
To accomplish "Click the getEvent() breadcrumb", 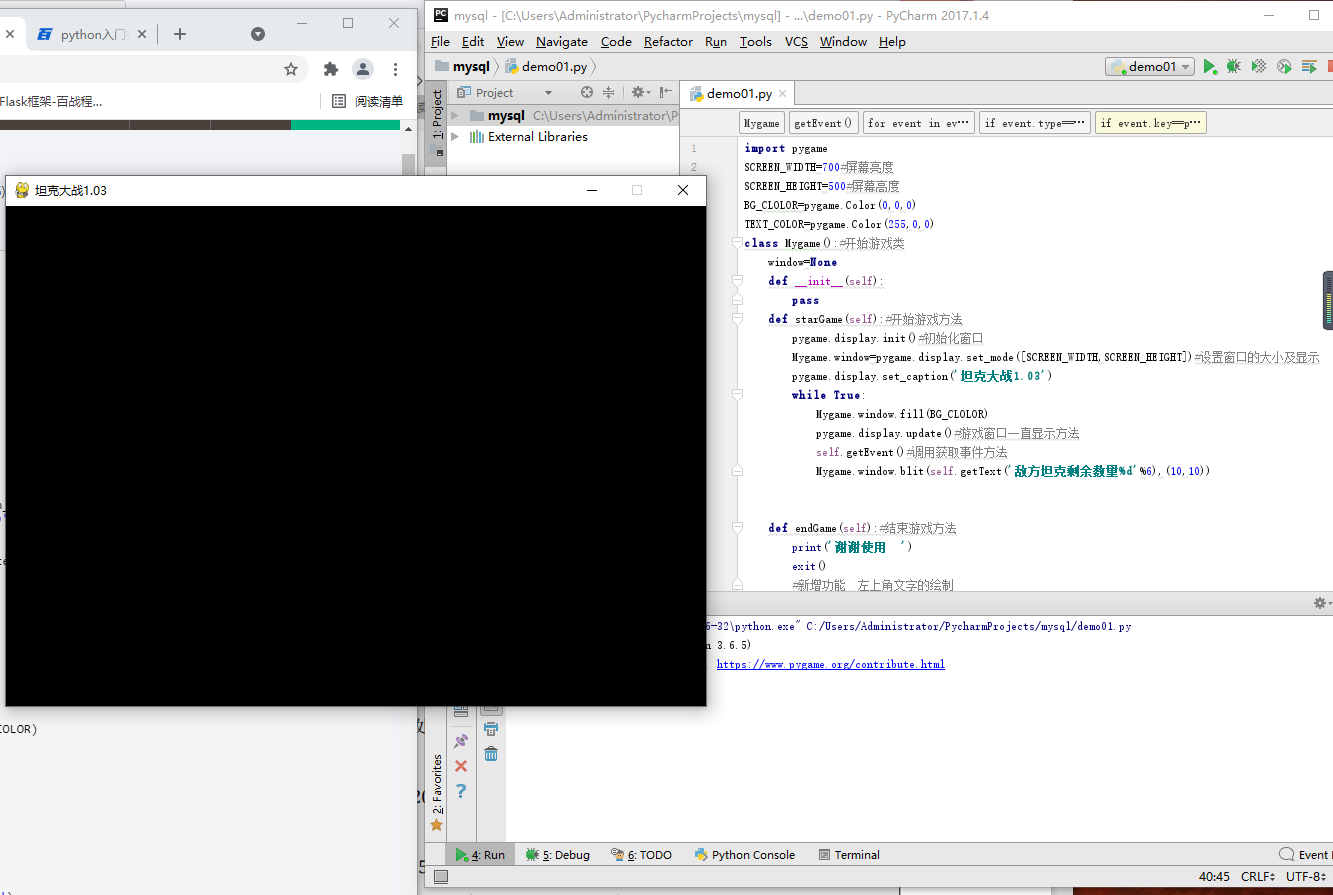I will tap(824, 123).
